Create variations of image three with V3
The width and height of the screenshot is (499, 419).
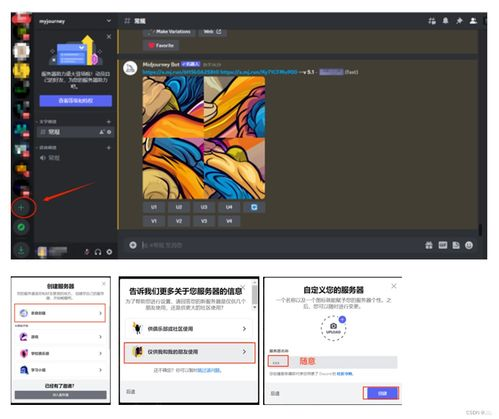(204, 221)
